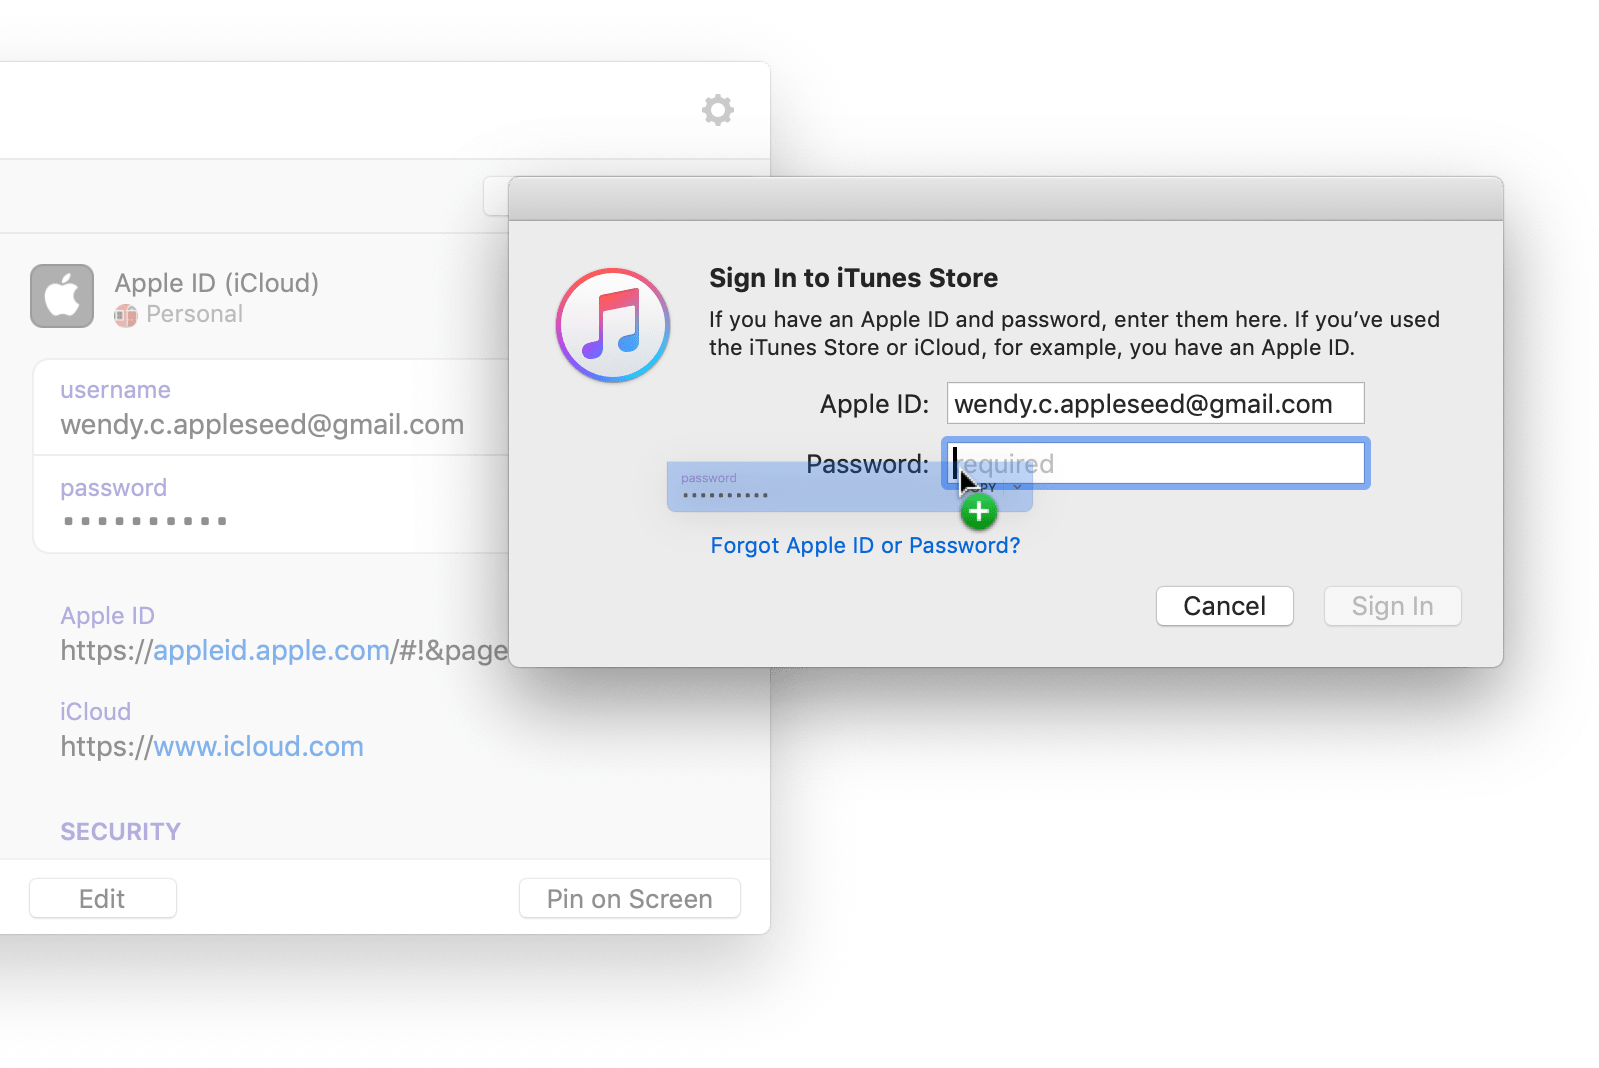Click the iTunes music note icon
1599x1068 pixels.
(613, 325)
